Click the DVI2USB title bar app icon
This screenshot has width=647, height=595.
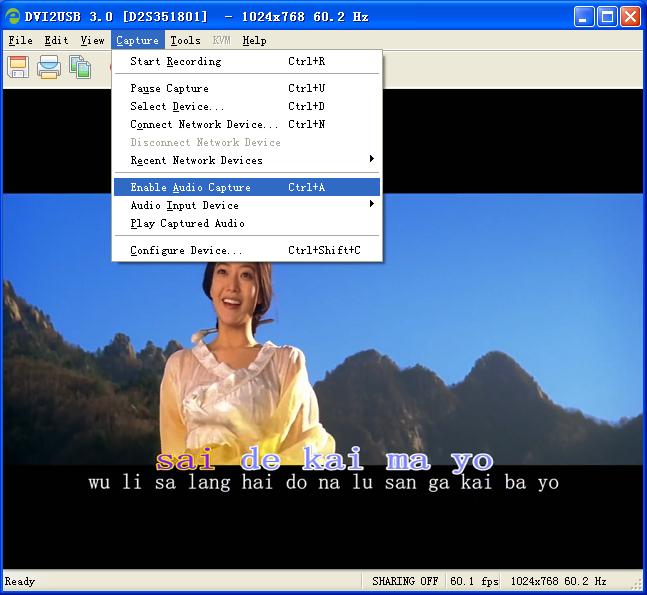pos(13,16)
